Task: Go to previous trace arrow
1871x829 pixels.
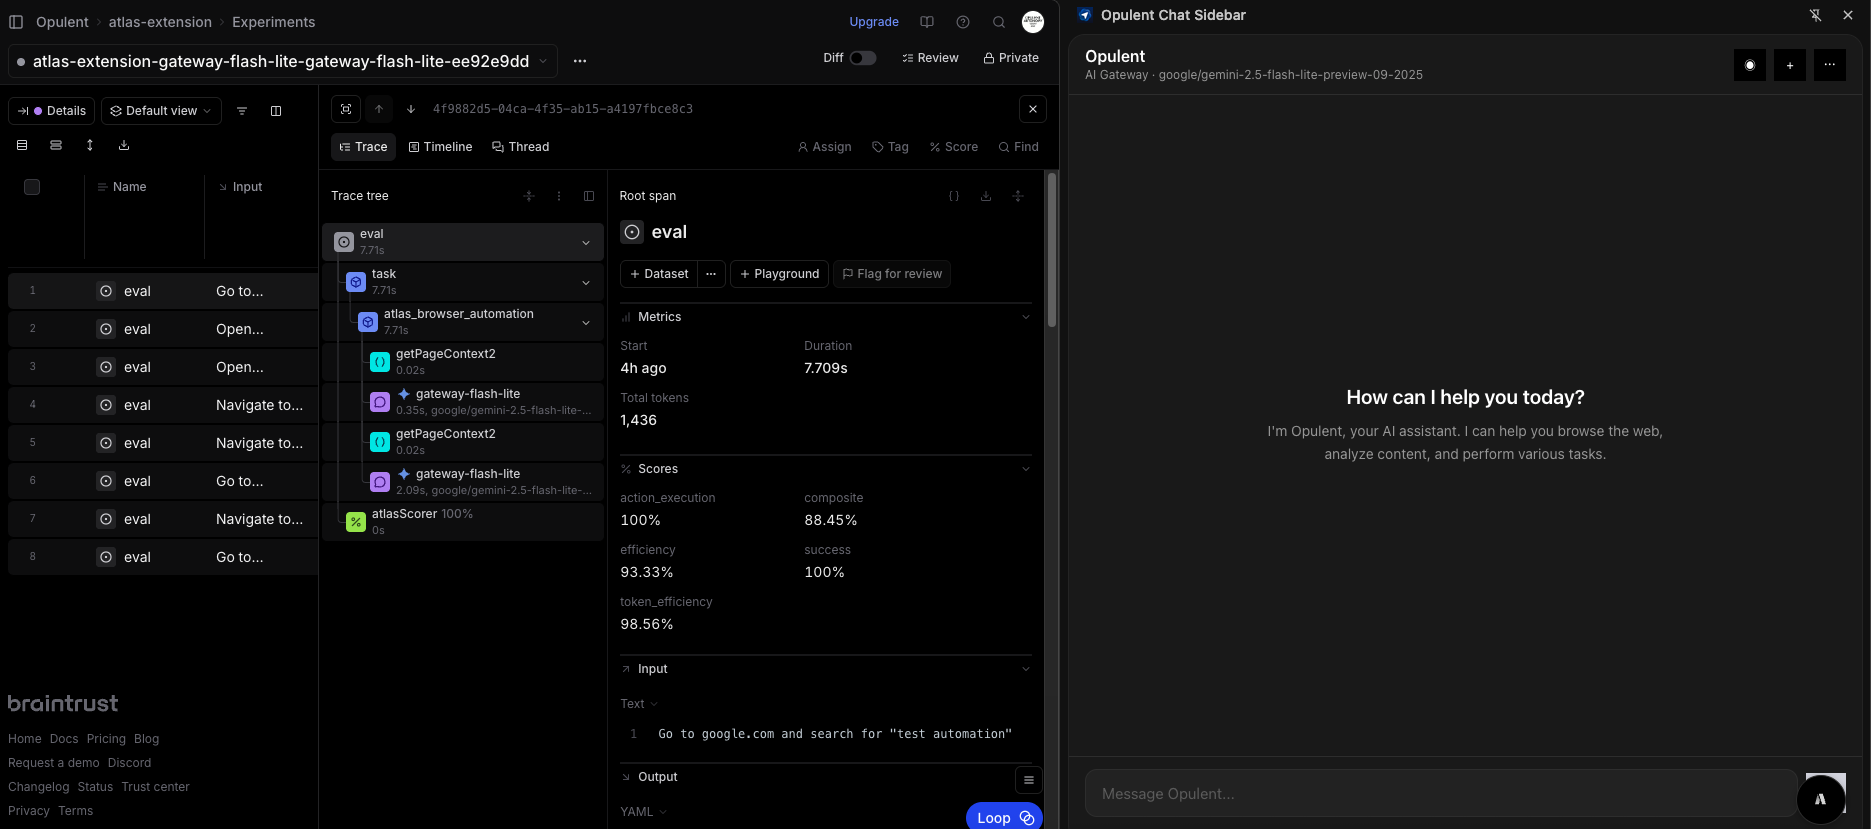Action: click(x=379, y=109)
